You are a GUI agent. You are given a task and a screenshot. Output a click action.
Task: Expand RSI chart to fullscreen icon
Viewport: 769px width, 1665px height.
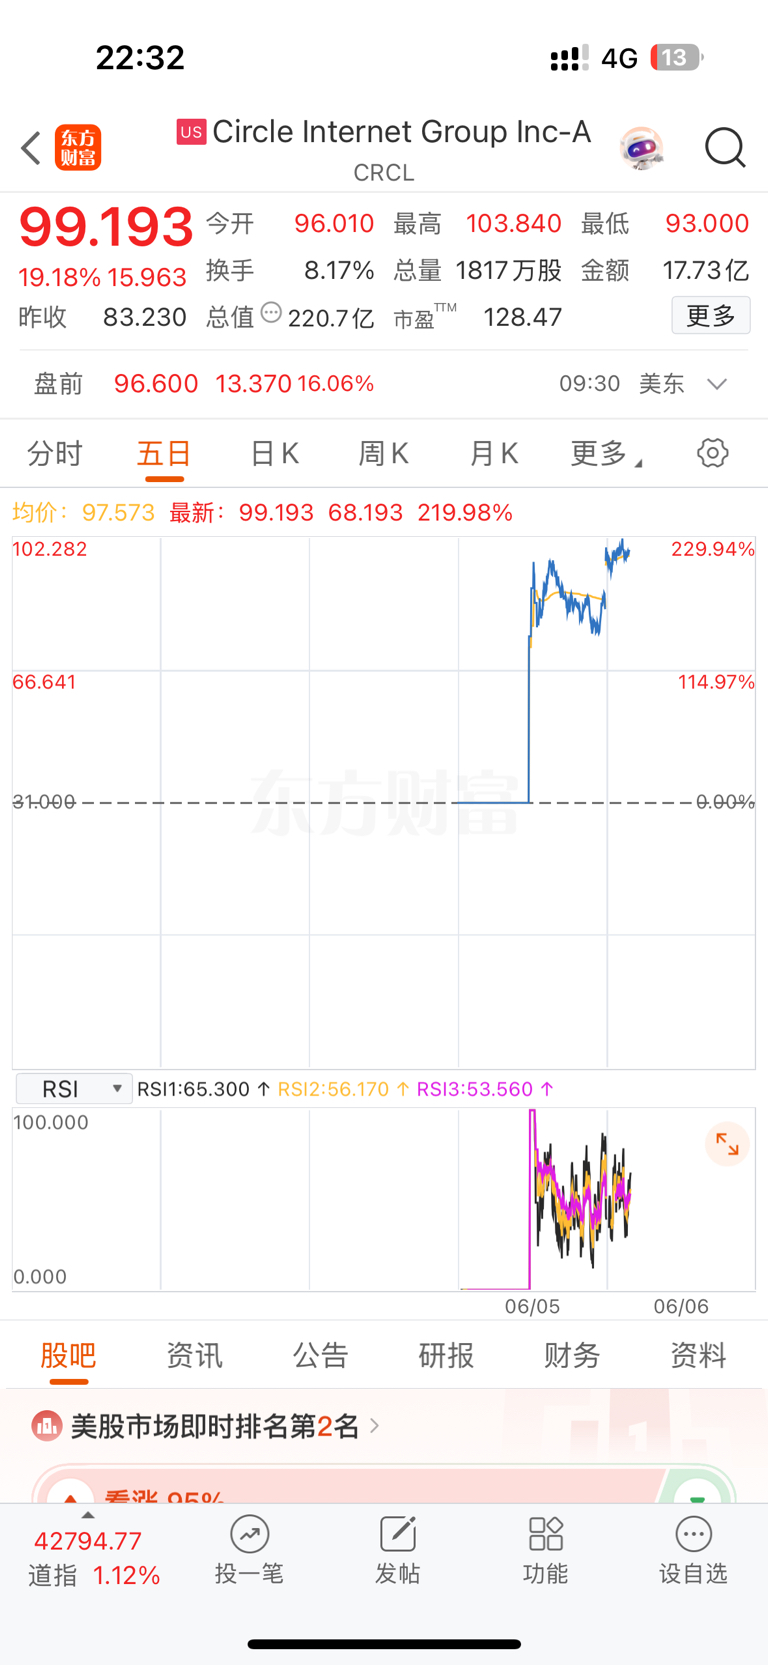coord(727,1145)
